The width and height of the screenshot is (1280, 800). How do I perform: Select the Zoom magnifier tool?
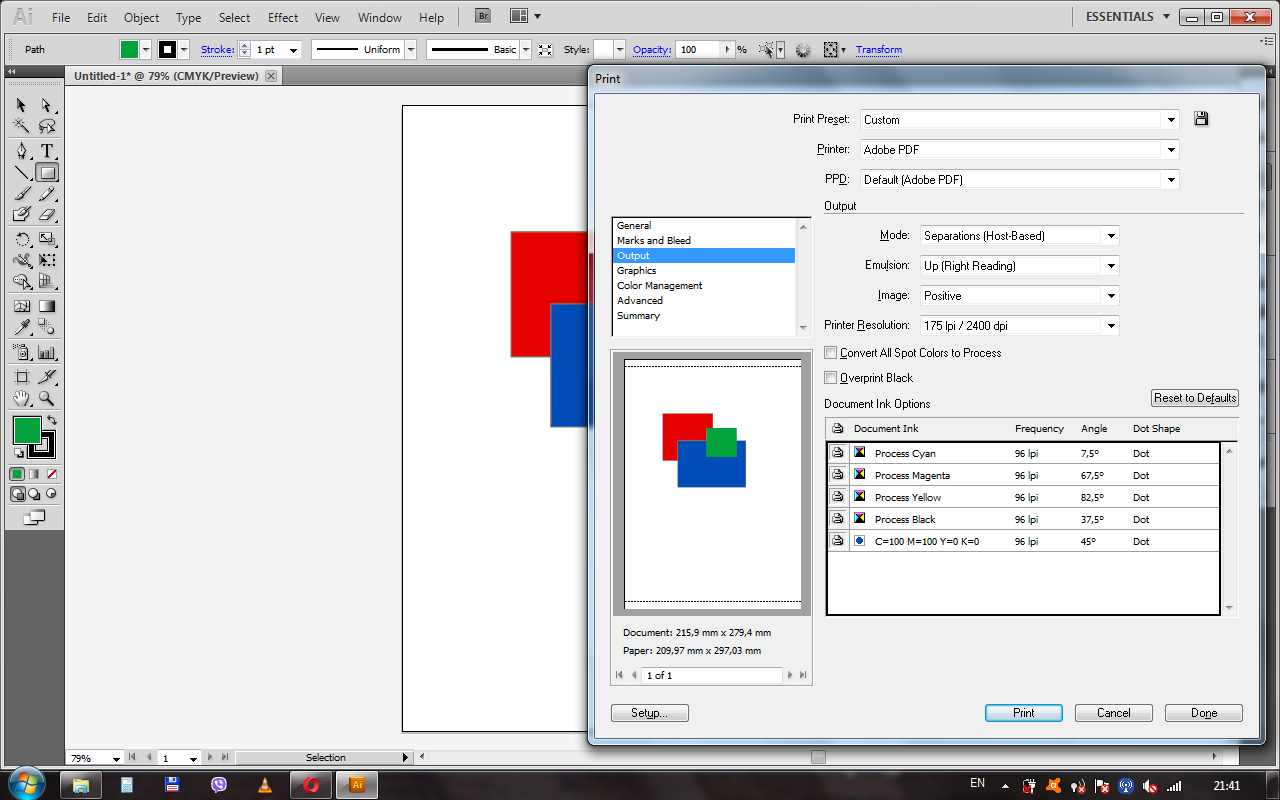[46, 398]
